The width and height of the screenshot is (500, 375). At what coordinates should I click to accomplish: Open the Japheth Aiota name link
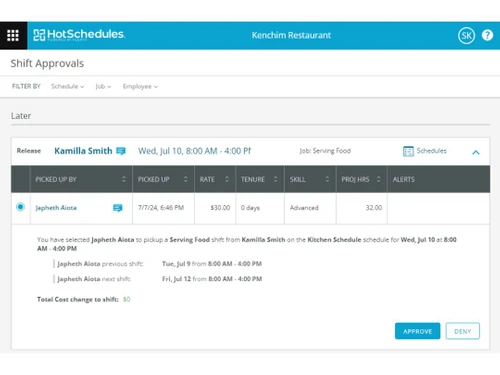tap(56, 208)
